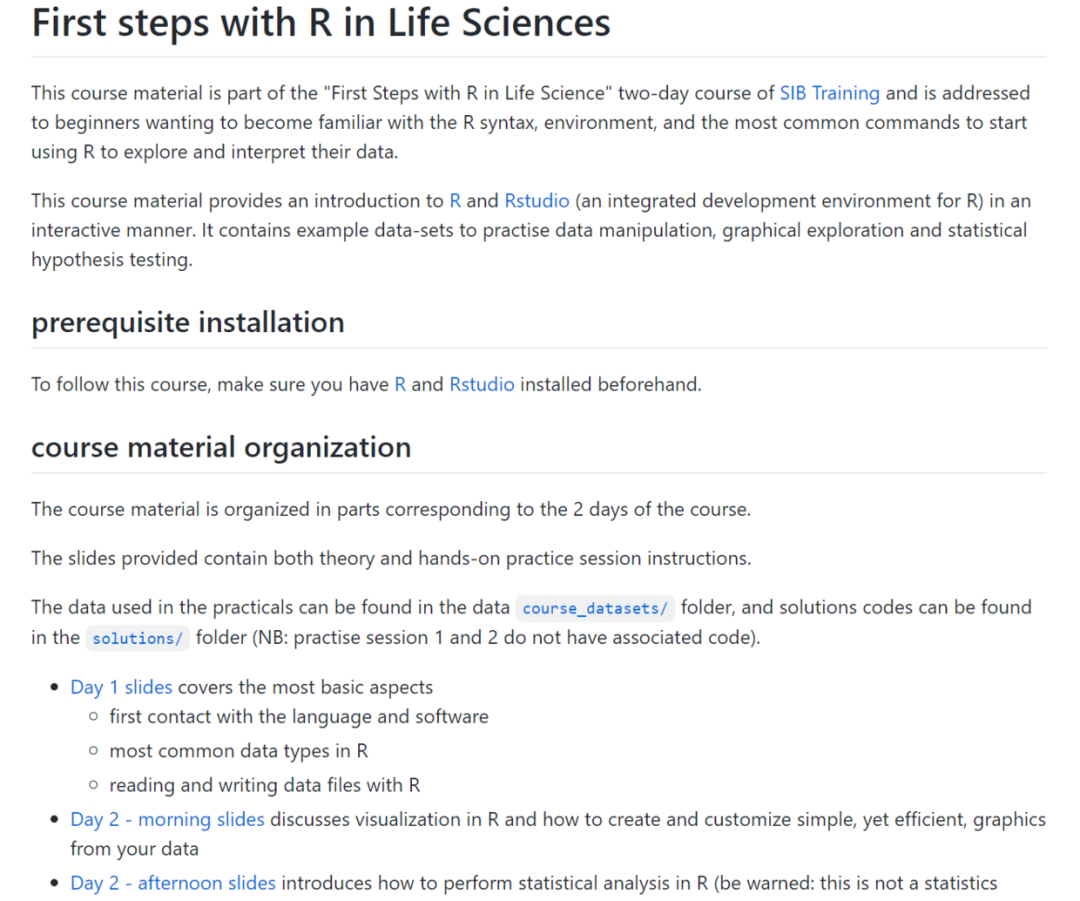The width and height of the screenshot is (1080, 901).
Task: Click the 'covers the most basic aspects' text
Action: [x=305, y=687]
